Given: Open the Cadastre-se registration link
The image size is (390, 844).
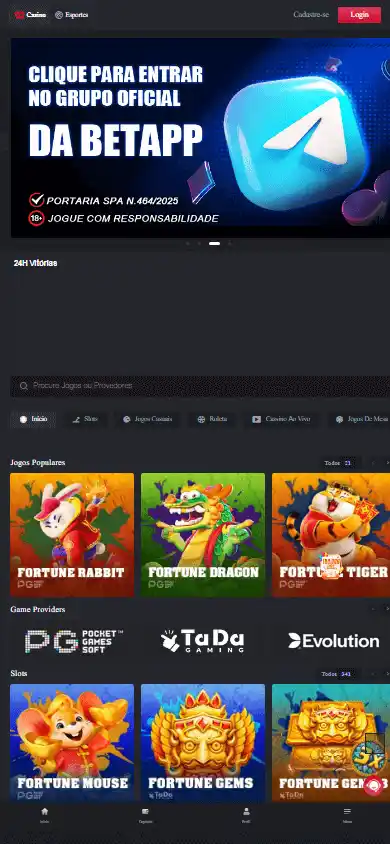Looking at the screenshot, I should (311, 15).
